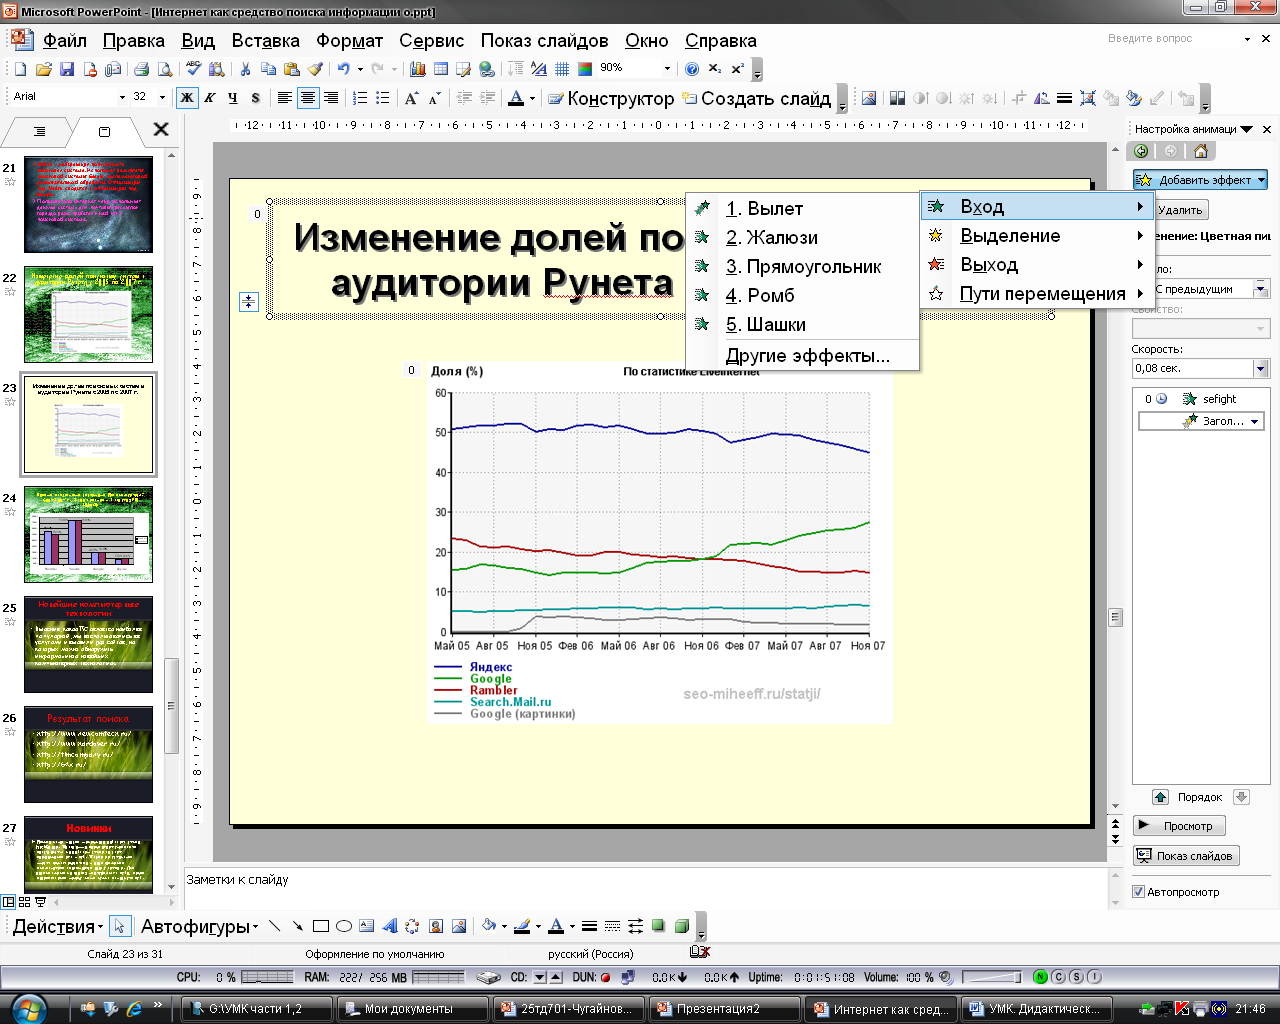This screenshot has height=1024, width=1280.
Task: Select slide 24 thumbnail with bar chart
Action: (88, 535)
